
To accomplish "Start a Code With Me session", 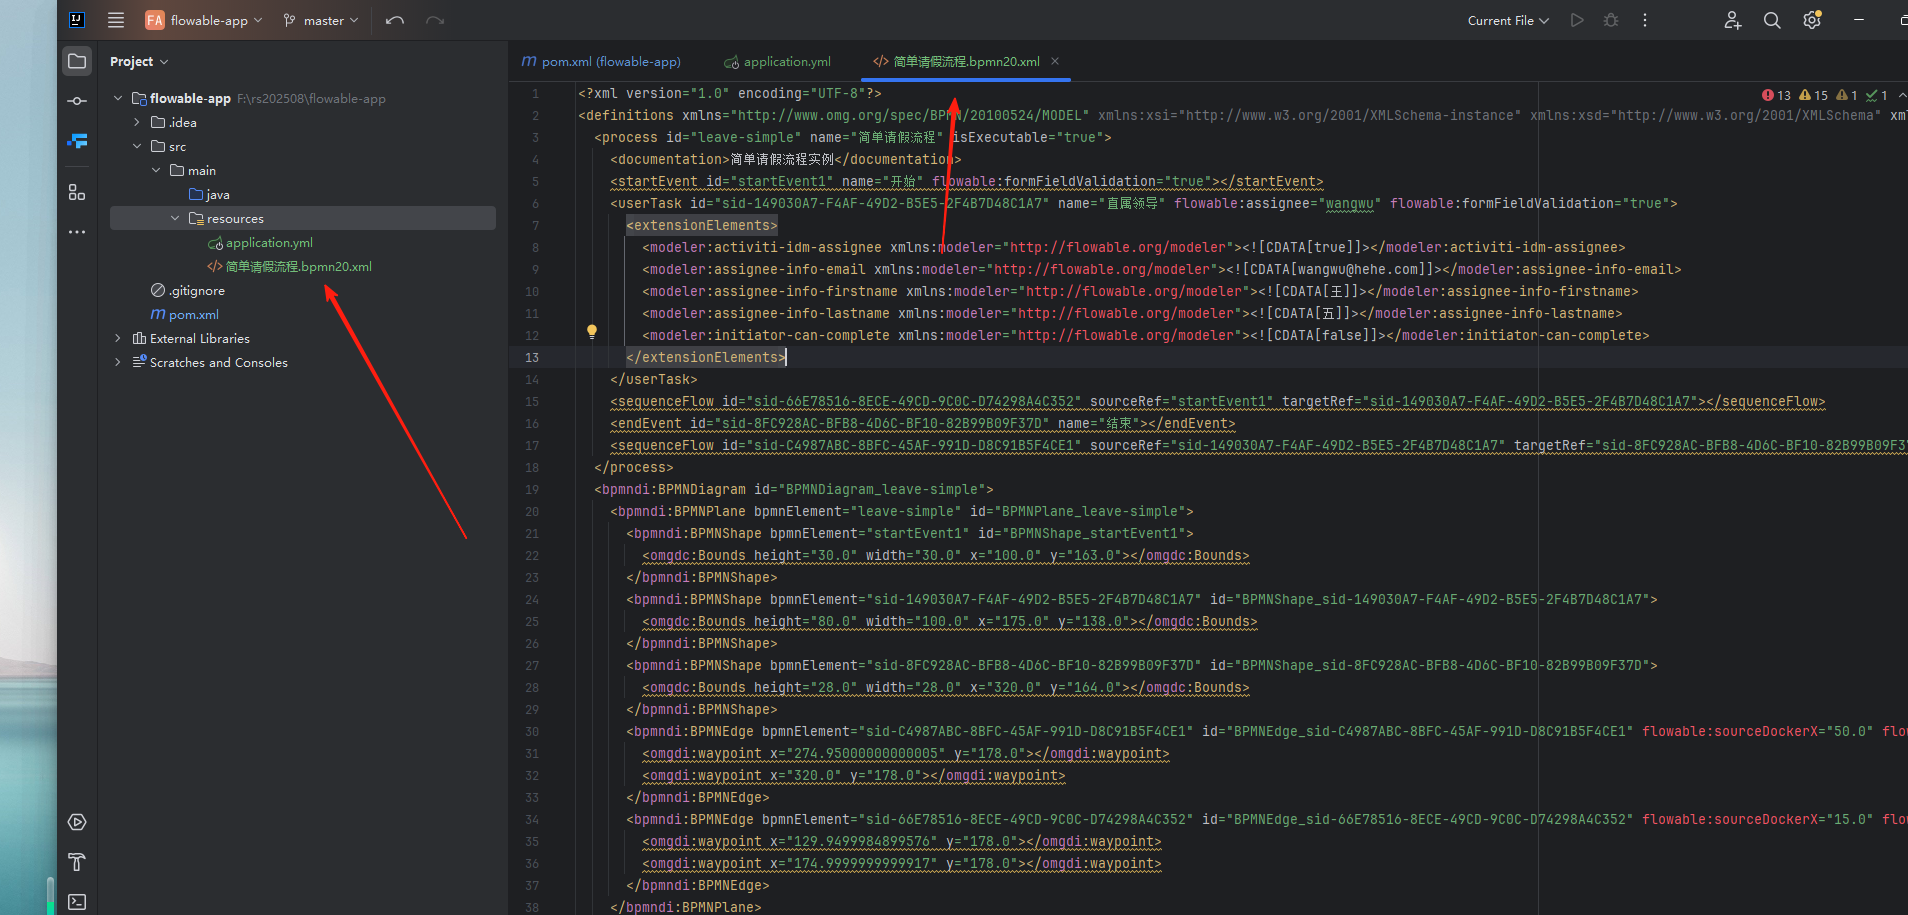I will pyautogui.click(x=1732, y=20).
